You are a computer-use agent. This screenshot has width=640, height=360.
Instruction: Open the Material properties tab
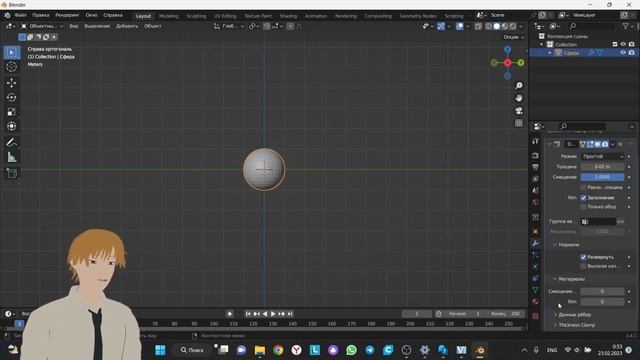point(536,302)
